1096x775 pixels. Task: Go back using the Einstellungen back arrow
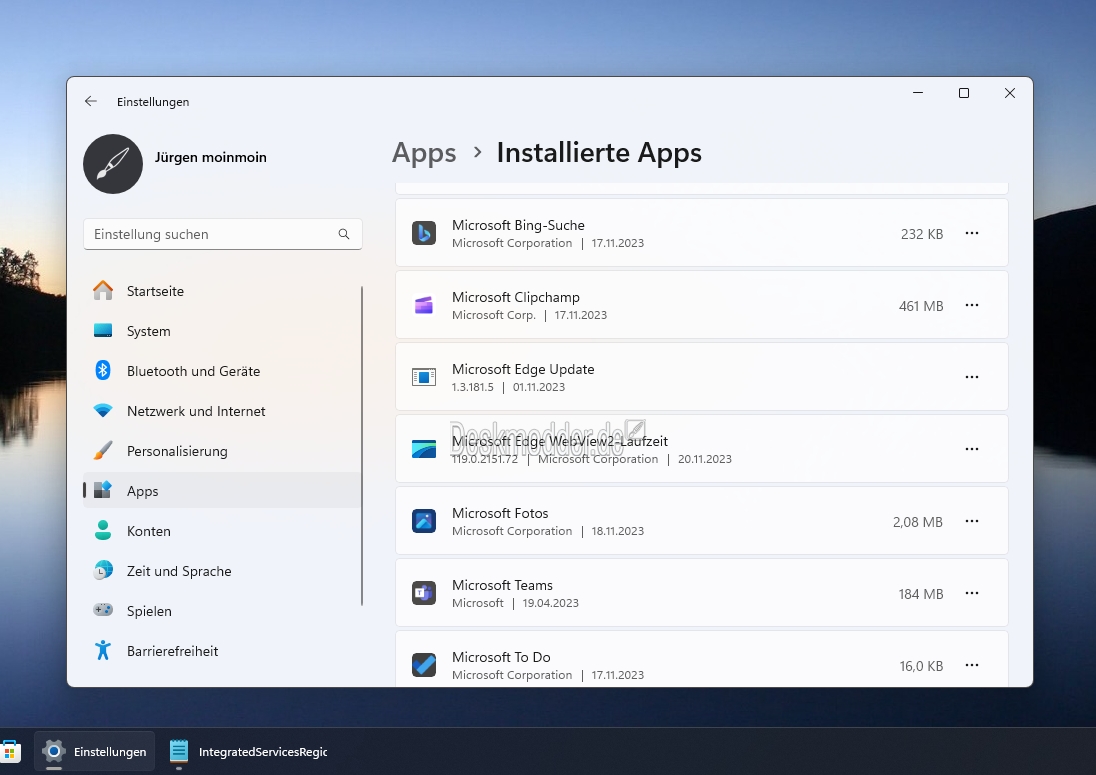91,101
